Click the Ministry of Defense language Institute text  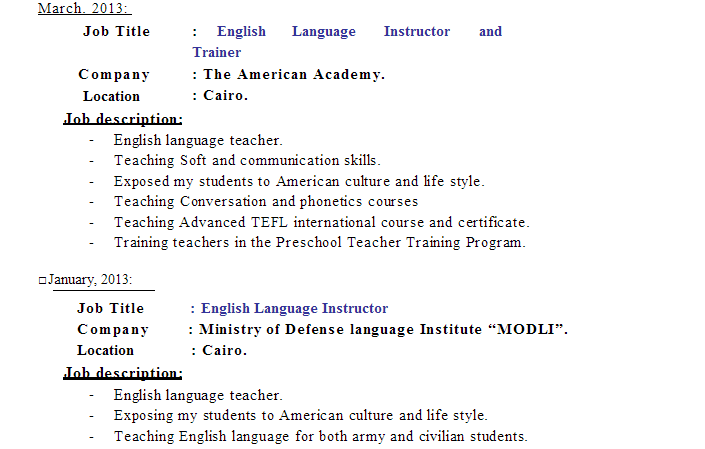[x=383, y=330]
